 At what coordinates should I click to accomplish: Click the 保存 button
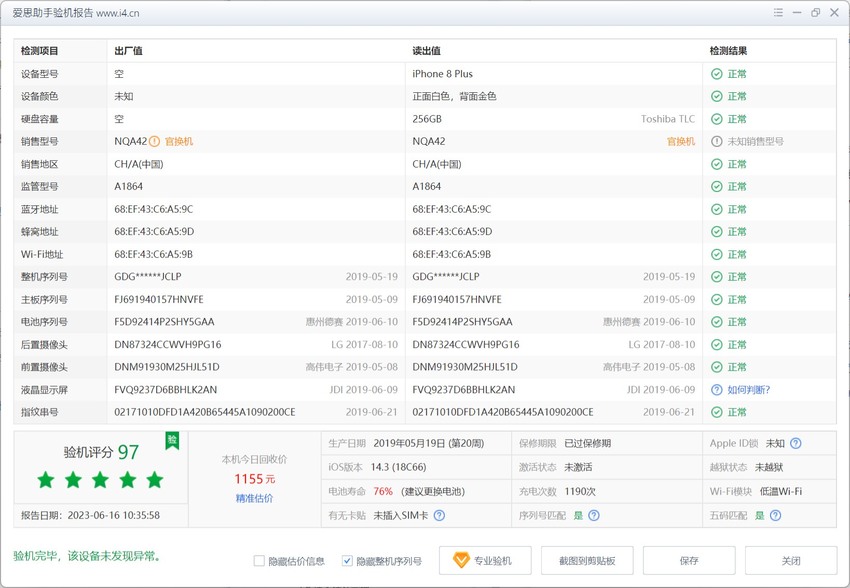point(689,560)
